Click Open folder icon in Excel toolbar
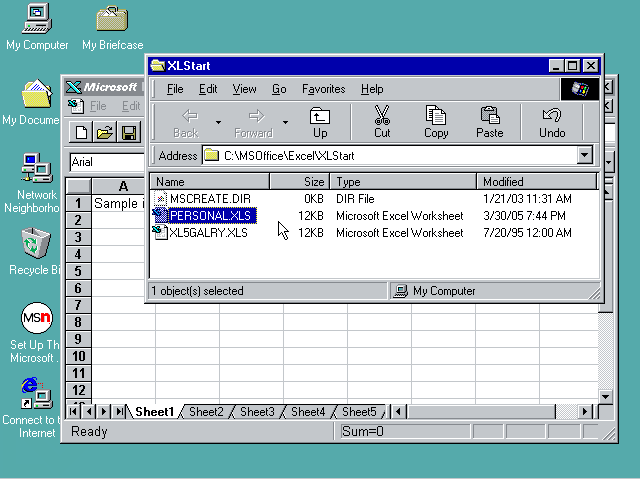640x480 pixels. pyautogui.click(x=105, y=133)
